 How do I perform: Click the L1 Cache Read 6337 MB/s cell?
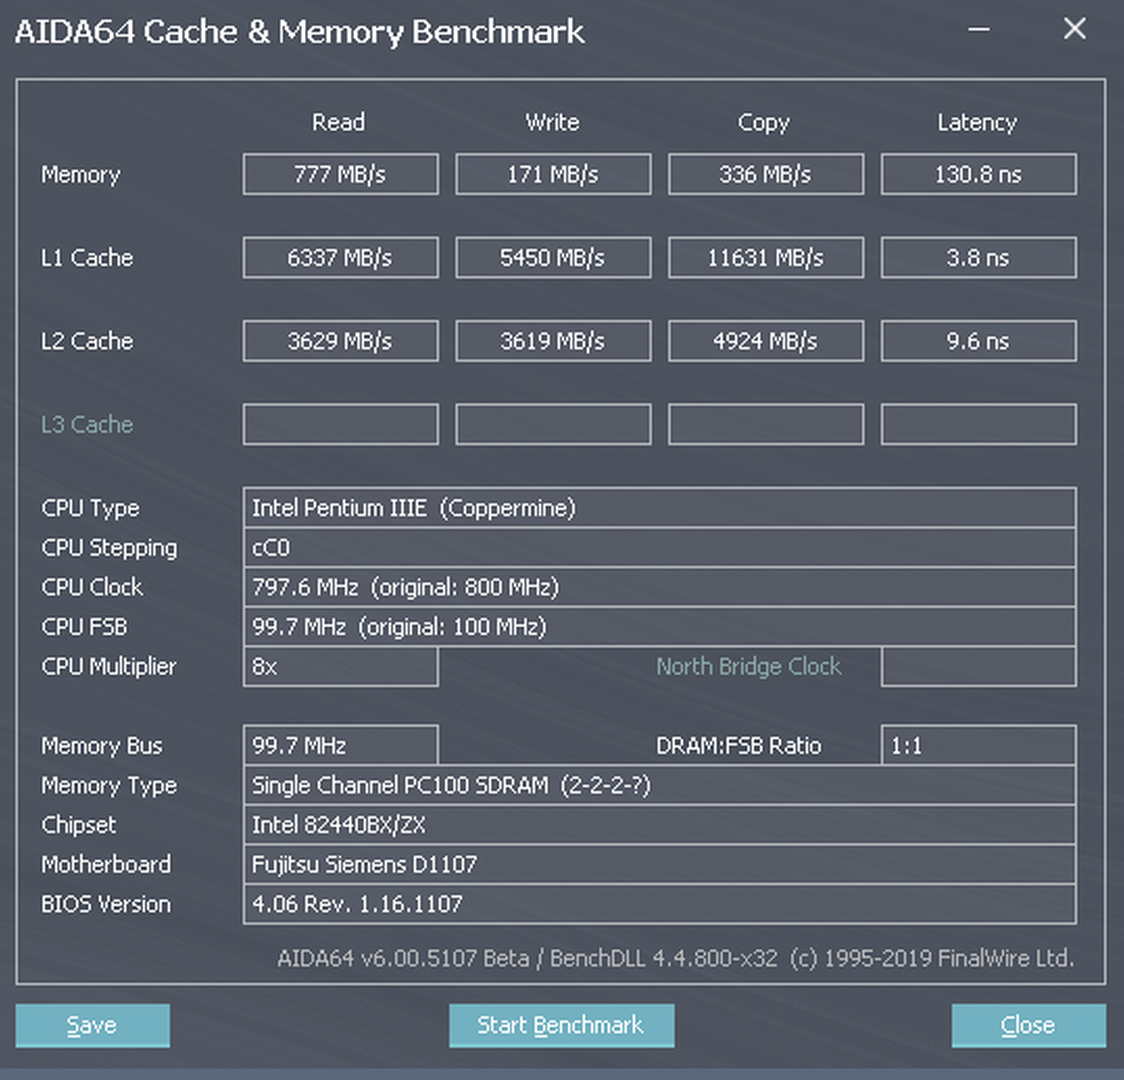pyautogui.click(x=340, y=257)
